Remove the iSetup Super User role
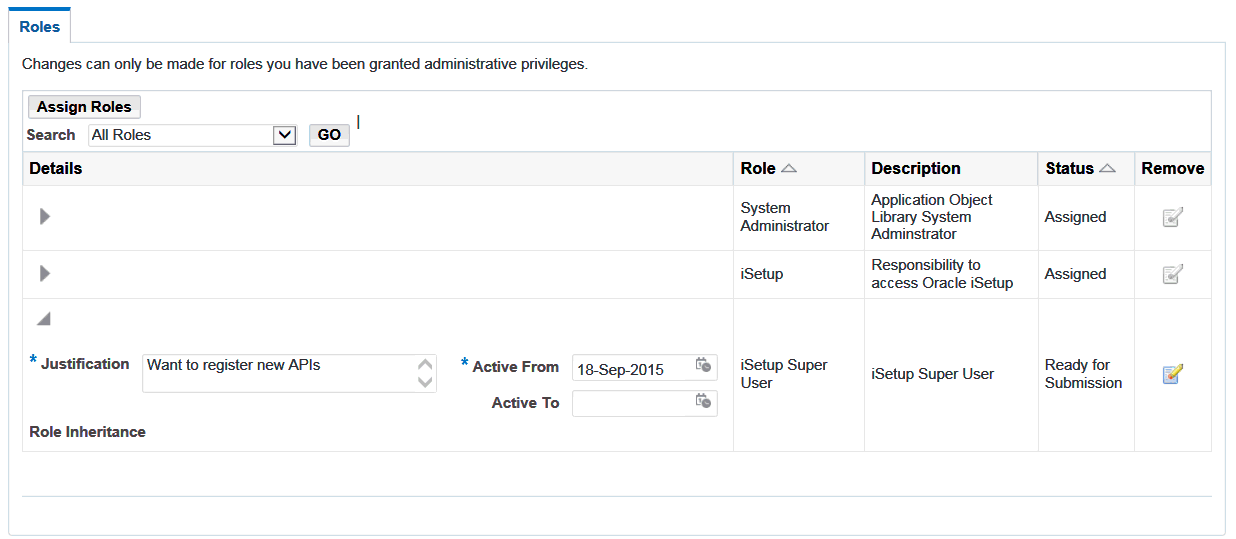The height and width of the screenshot is (539, 1236). pos(1173,374)
